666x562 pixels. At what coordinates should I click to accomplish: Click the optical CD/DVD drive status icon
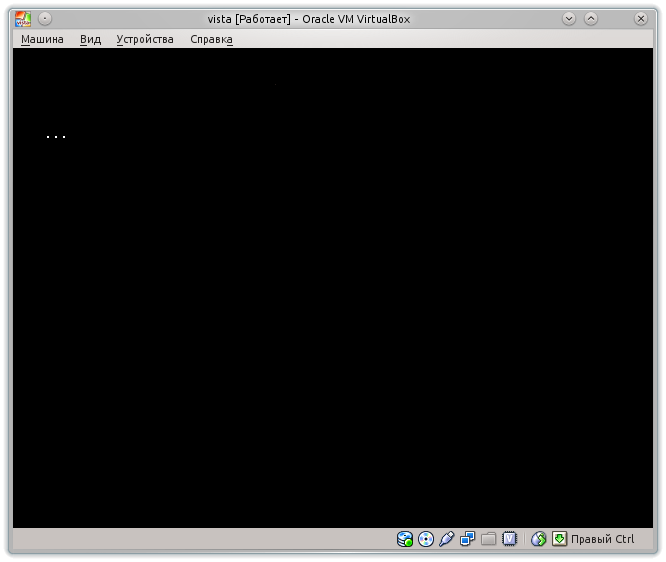(x=426, y=539)
